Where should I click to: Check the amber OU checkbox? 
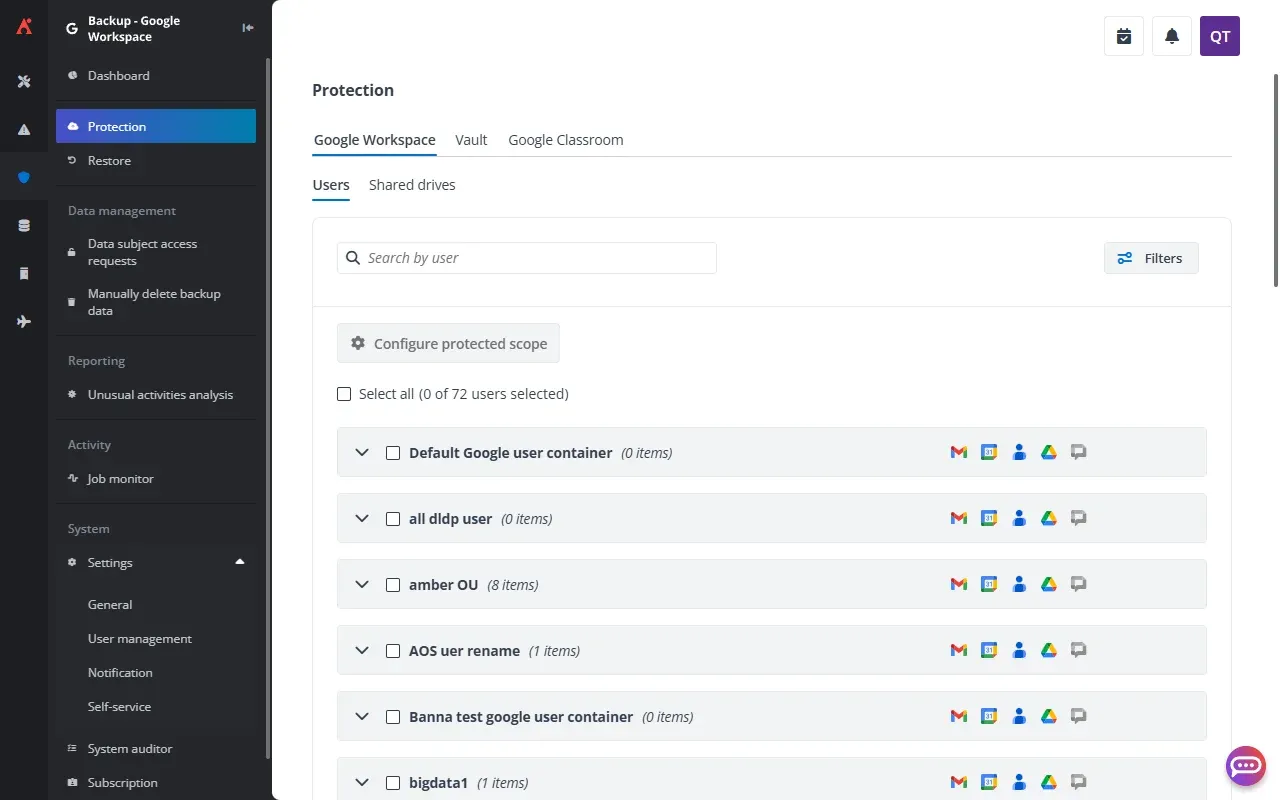pos(393,585)
